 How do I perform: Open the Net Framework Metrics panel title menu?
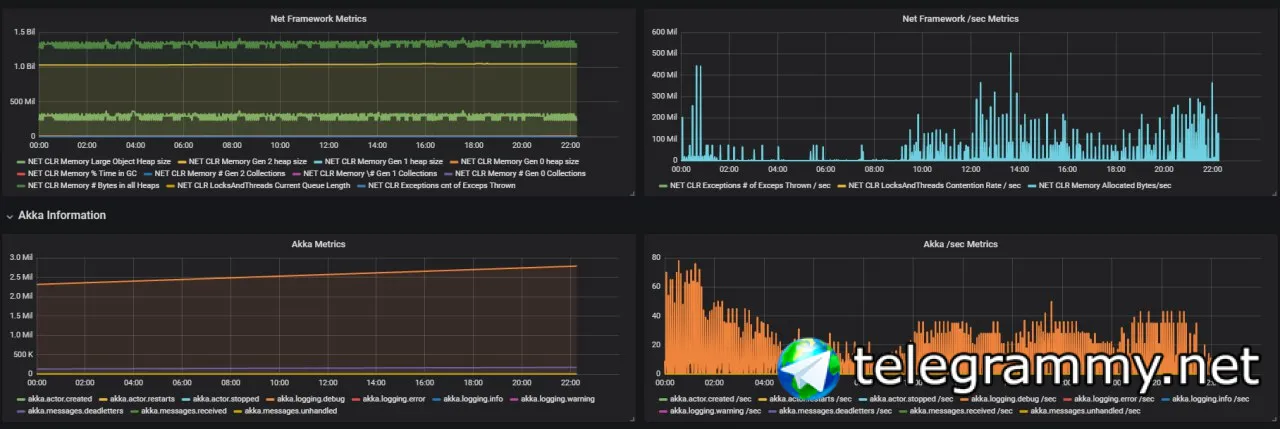coord(318,19)
